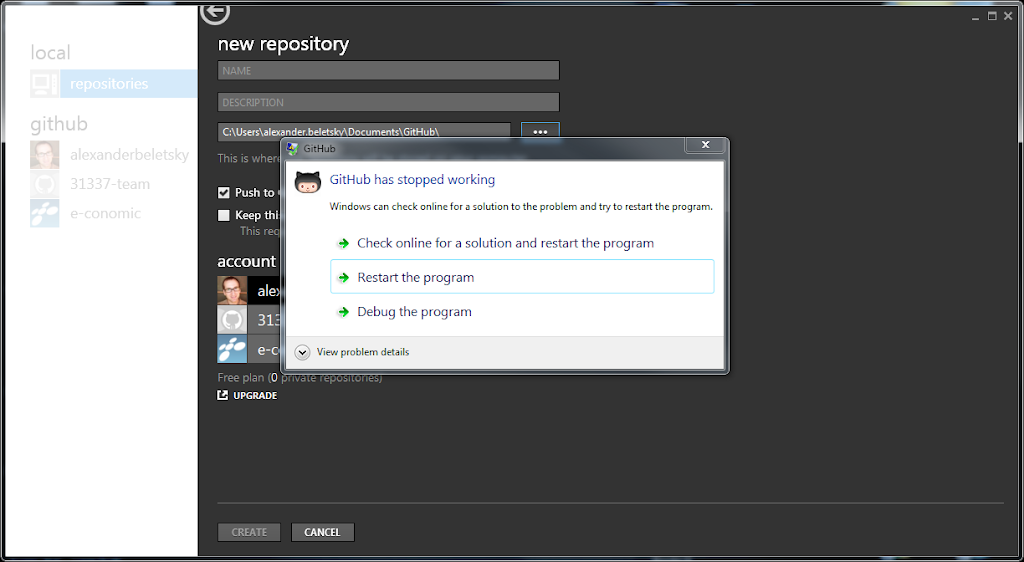Select the alex account avatar in account list
This screenshot has height=562, width=1024.
tap(232, 290)
